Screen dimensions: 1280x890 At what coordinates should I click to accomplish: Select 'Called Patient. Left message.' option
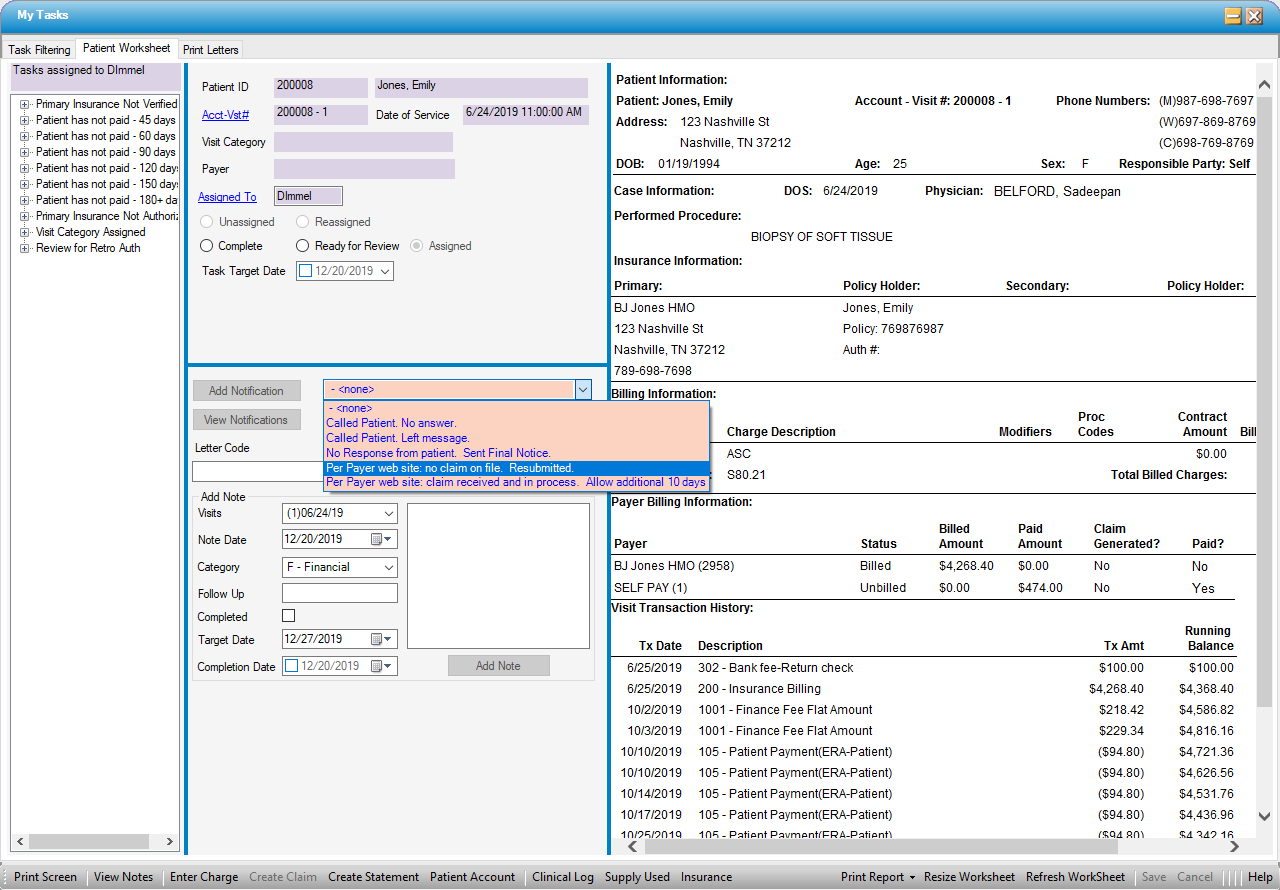398,438
